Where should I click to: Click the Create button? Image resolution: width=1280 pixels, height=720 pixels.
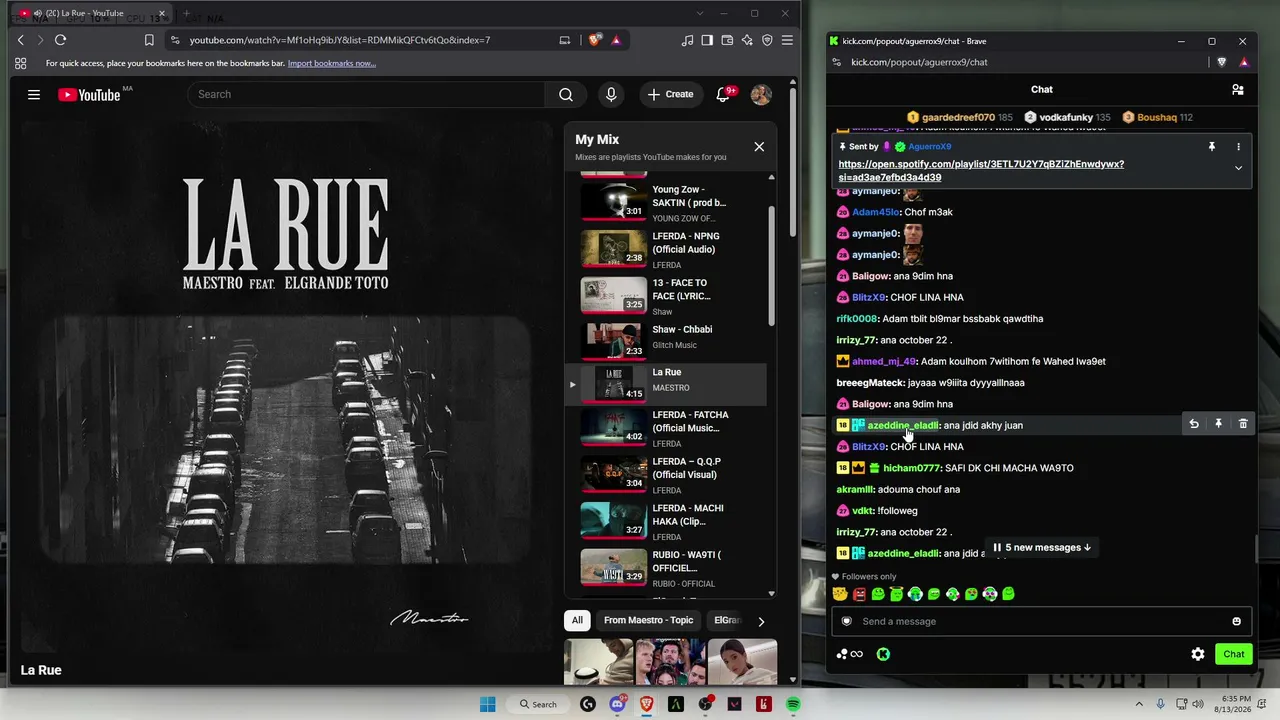[670, 94]
